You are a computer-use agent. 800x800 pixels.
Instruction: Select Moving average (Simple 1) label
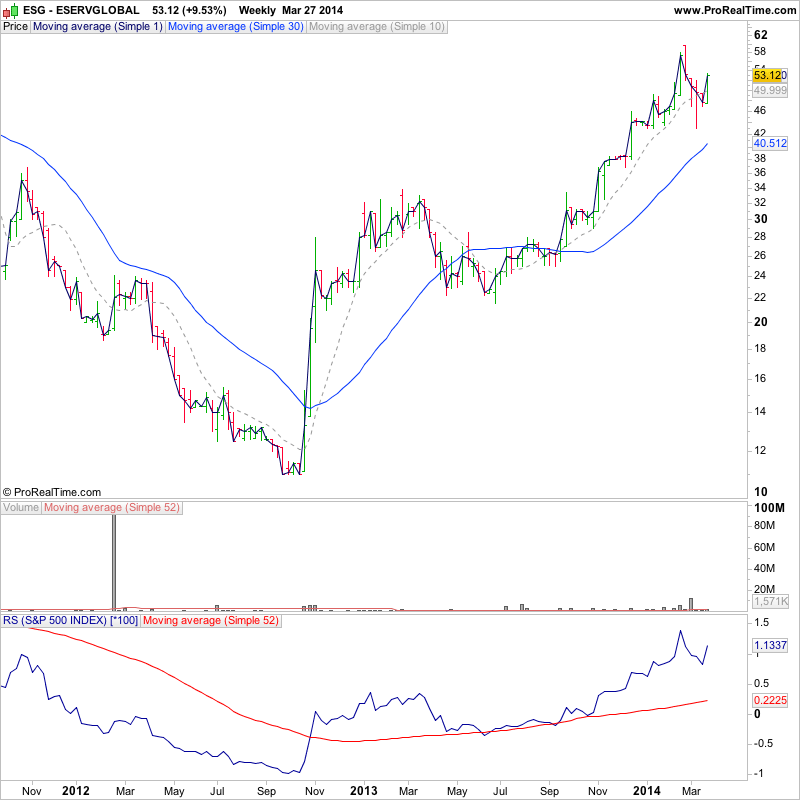pyautogui.click(x=98, y=27)
